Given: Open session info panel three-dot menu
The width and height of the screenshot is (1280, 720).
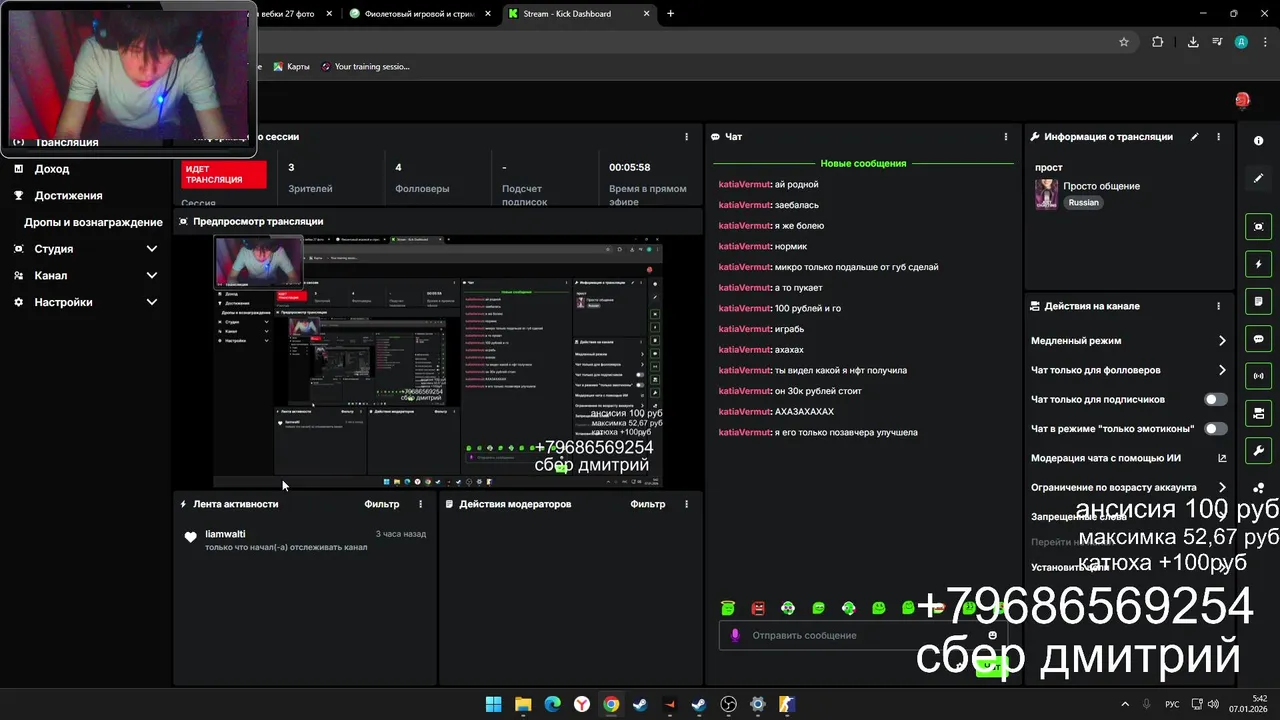Looking at the screenshot, I should pyautogui.click(x=686, y=137).
